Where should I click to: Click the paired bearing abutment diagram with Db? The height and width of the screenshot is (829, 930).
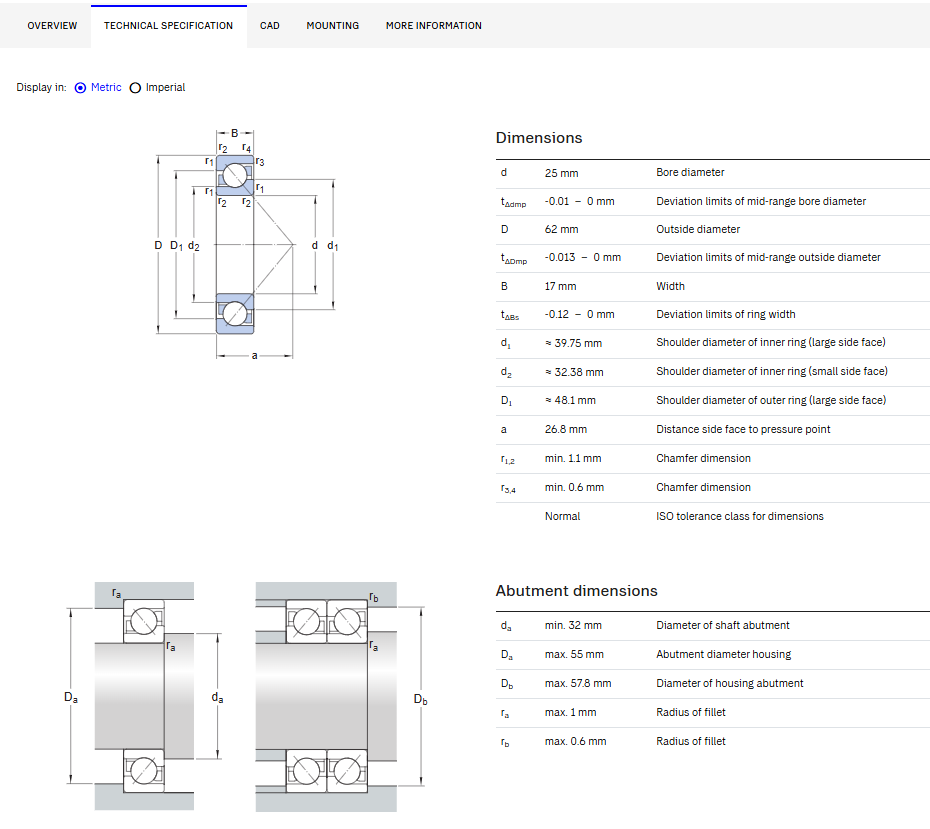pos(341,696)
